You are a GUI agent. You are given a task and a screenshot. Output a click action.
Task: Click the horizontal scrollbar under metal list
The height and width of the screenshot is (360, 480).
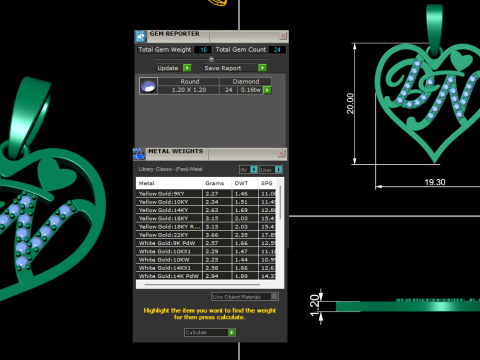point(202,285)
